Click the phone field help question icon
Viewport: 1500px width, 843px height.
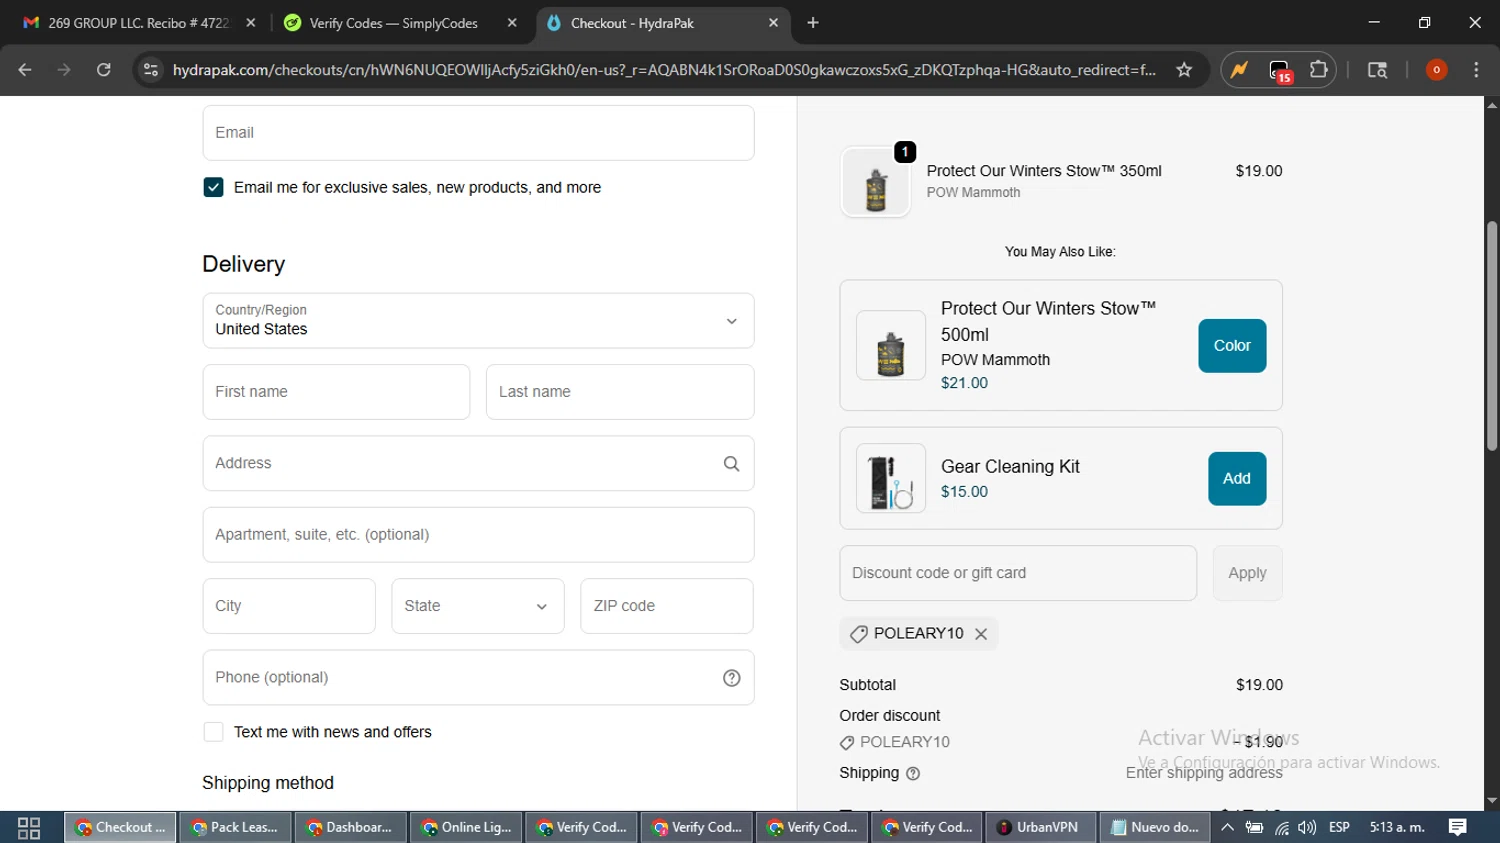tap(731, 678)
